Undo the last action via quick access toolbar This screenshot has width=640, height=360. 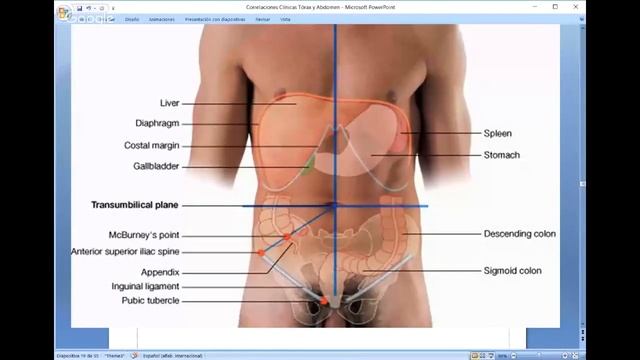[x=89, y=8]
